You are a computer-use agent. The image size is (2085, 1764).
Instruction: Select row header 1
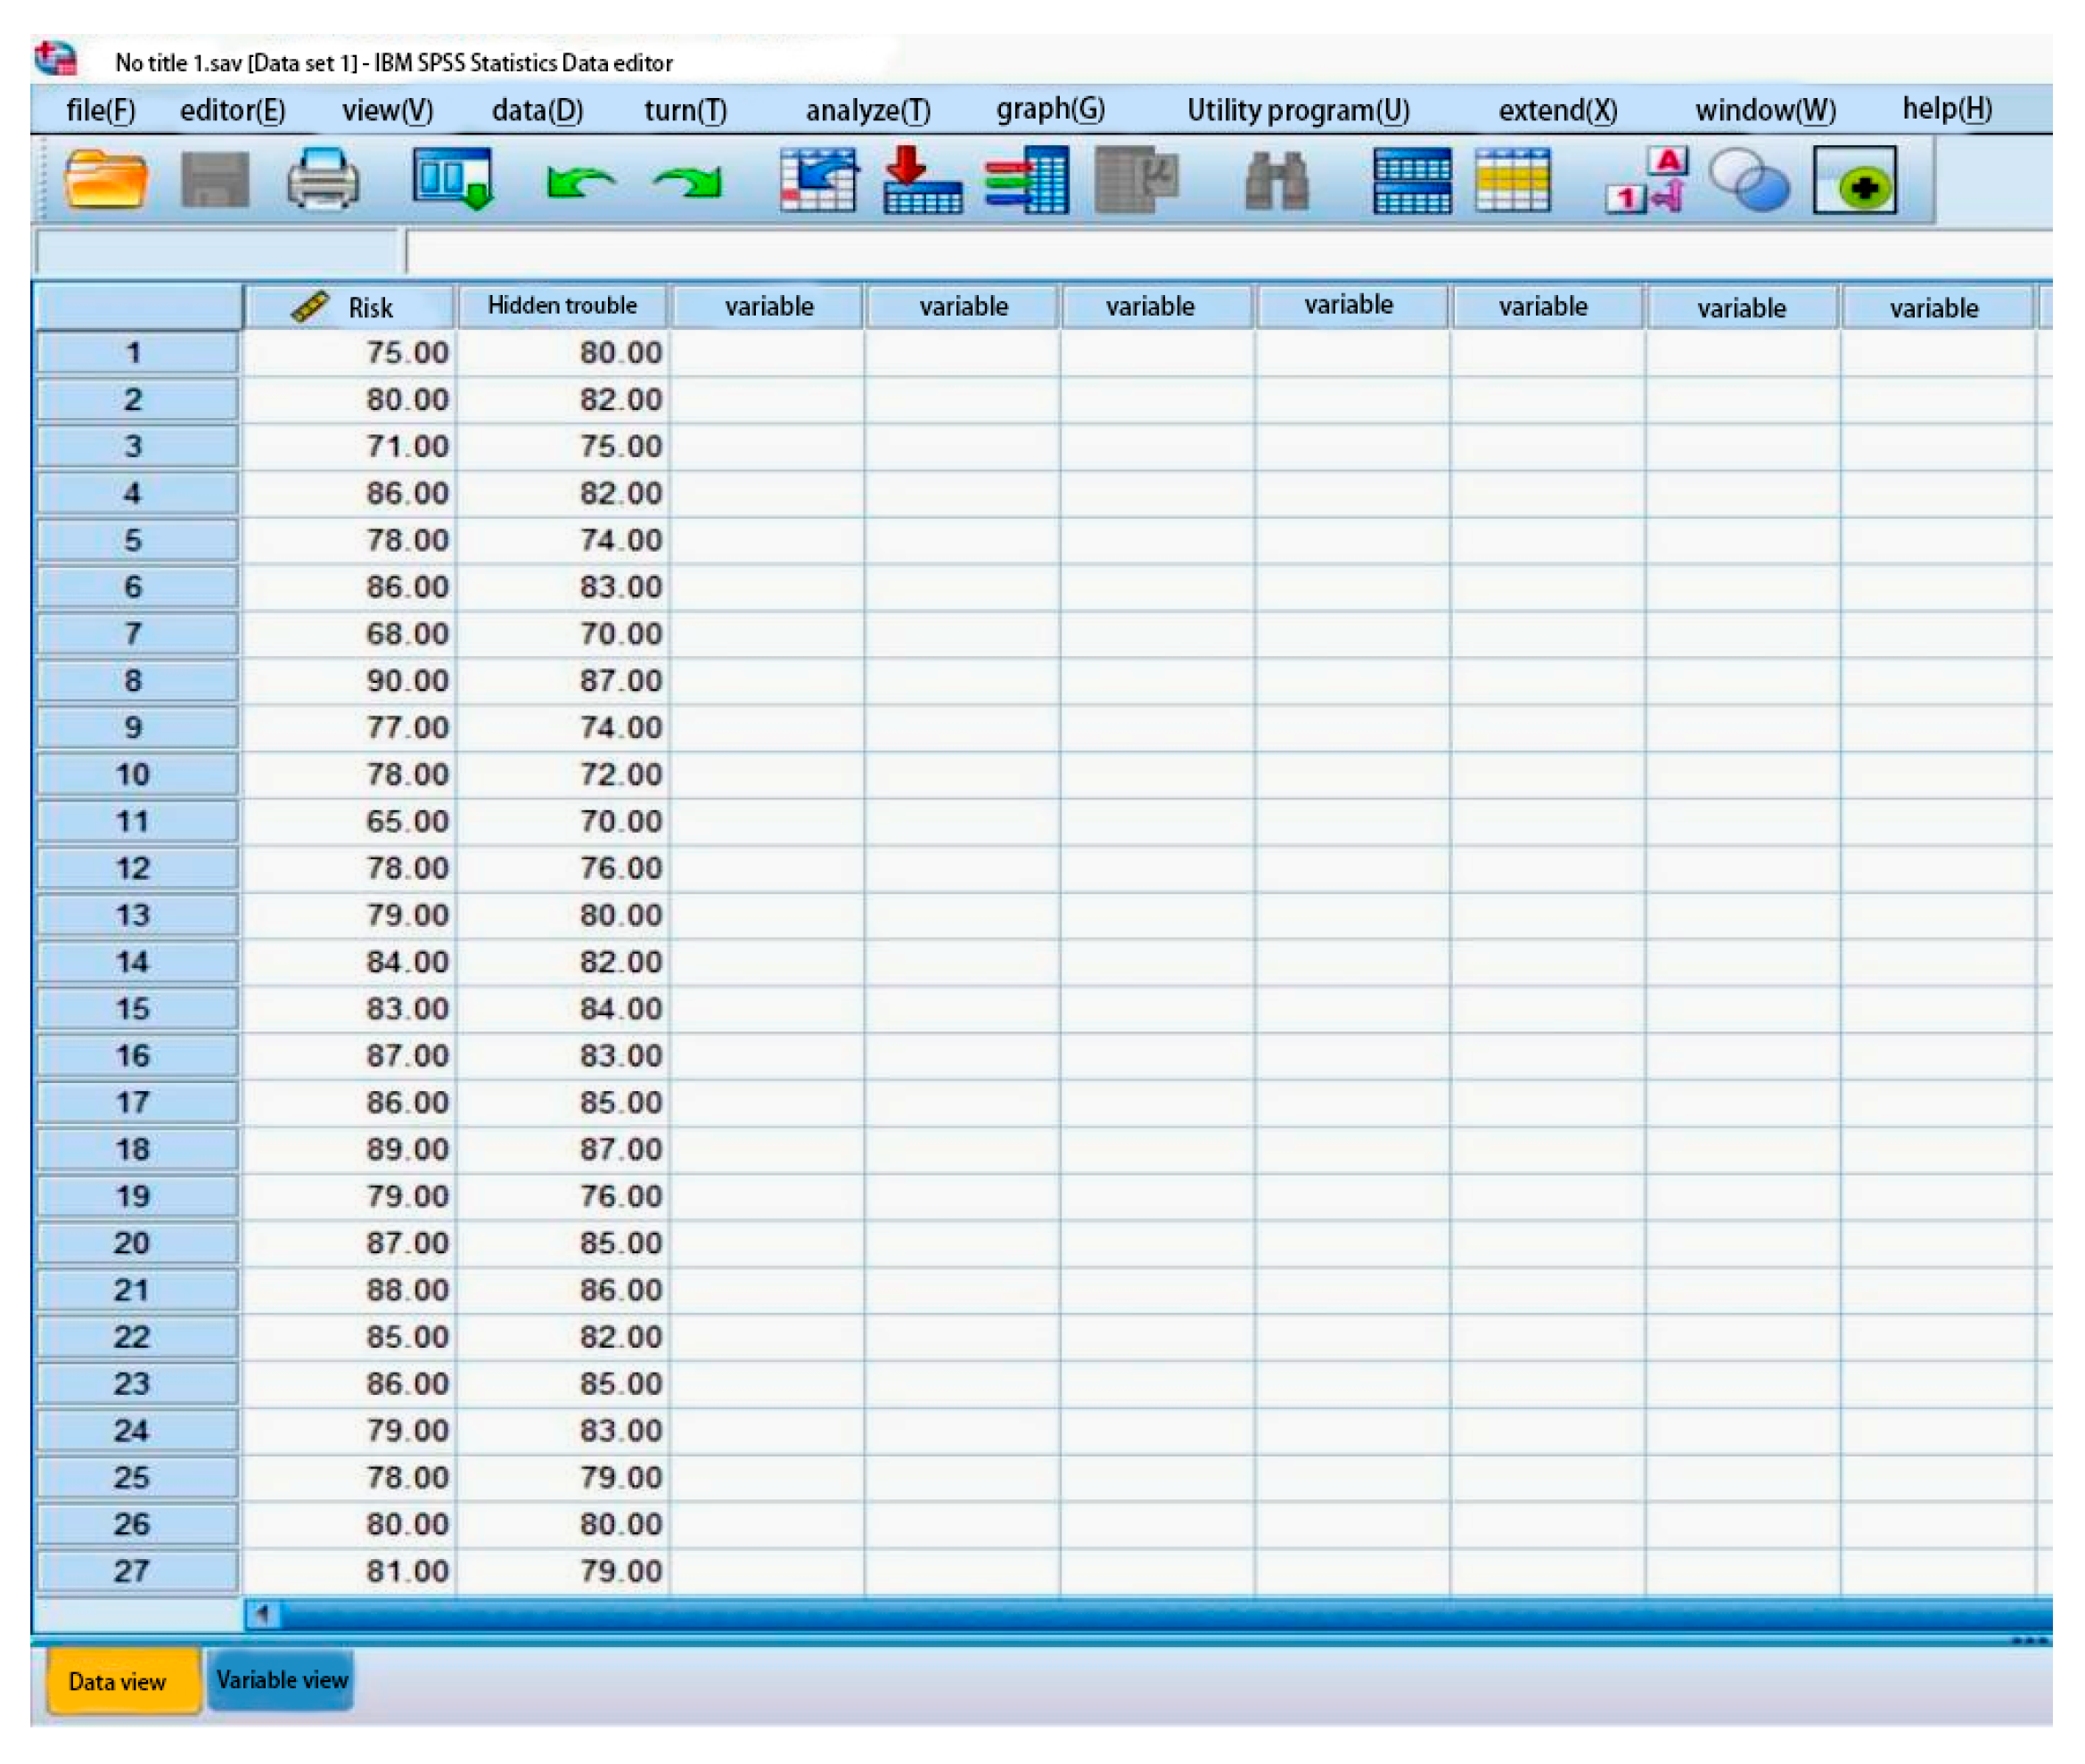pos(137,353)
